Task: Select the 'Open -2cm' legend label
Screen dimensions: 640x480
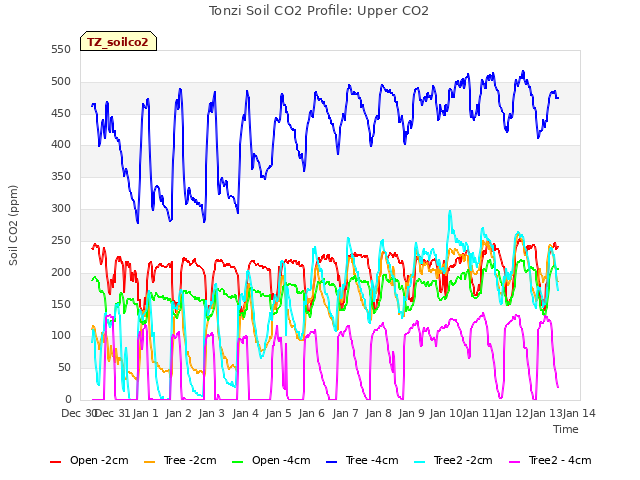Action: [x=99, y=460]
